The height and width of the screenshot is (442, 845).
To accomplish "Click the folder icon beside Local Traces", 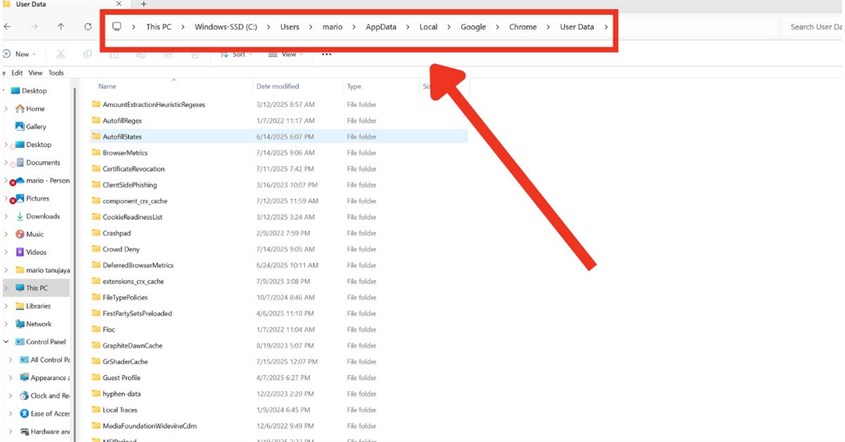I will 96,410.
